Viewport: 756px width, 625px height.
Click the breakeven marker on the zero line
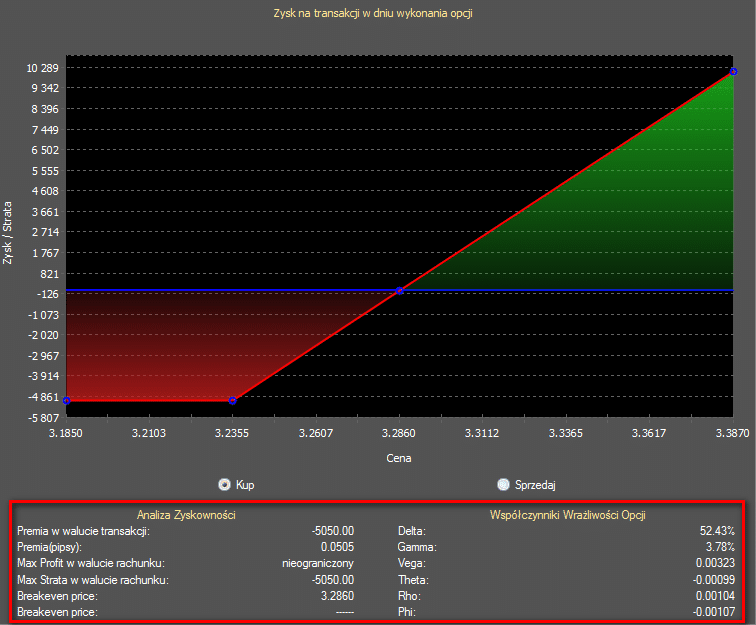click(400, 291)
